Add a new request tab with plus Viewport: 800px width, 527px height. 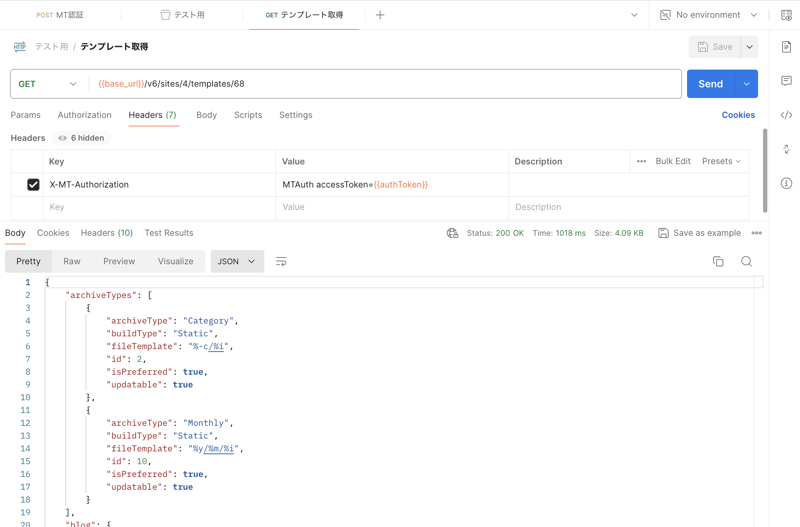click(380, 15)
